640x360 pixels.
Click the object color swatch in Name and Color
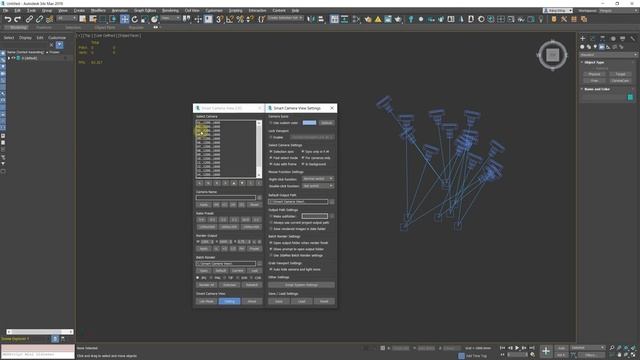[x=630, y=97]
